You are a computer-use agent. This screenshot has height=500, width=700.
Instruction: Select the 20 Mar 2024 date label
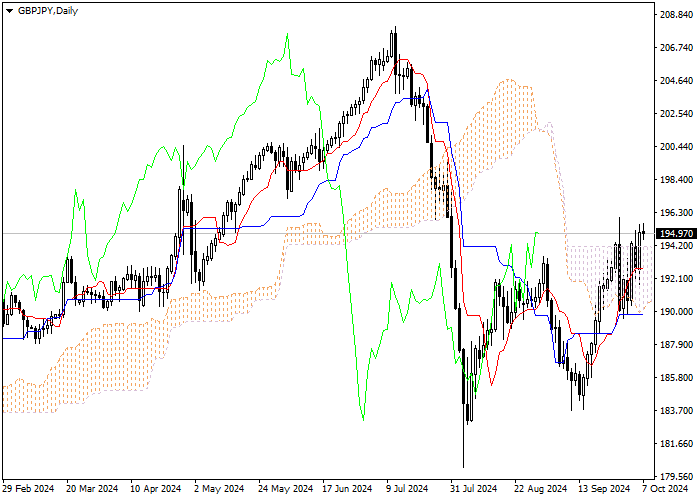[x=93, y=489]
